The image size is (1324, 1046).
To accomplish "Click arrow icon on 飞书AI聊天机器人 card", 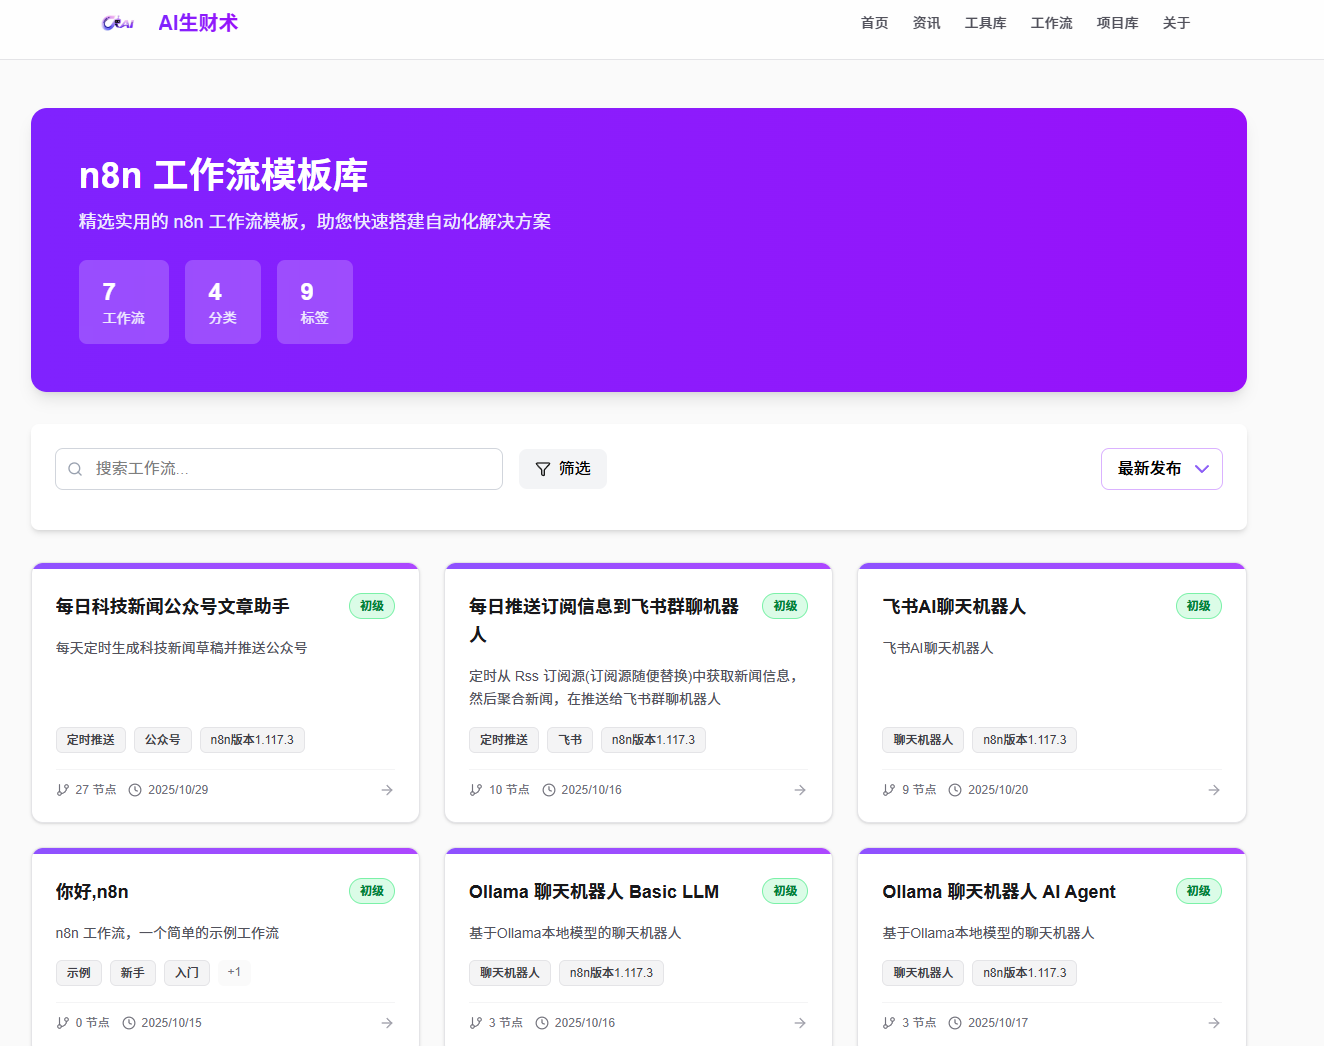I will tap(1214, 790).
